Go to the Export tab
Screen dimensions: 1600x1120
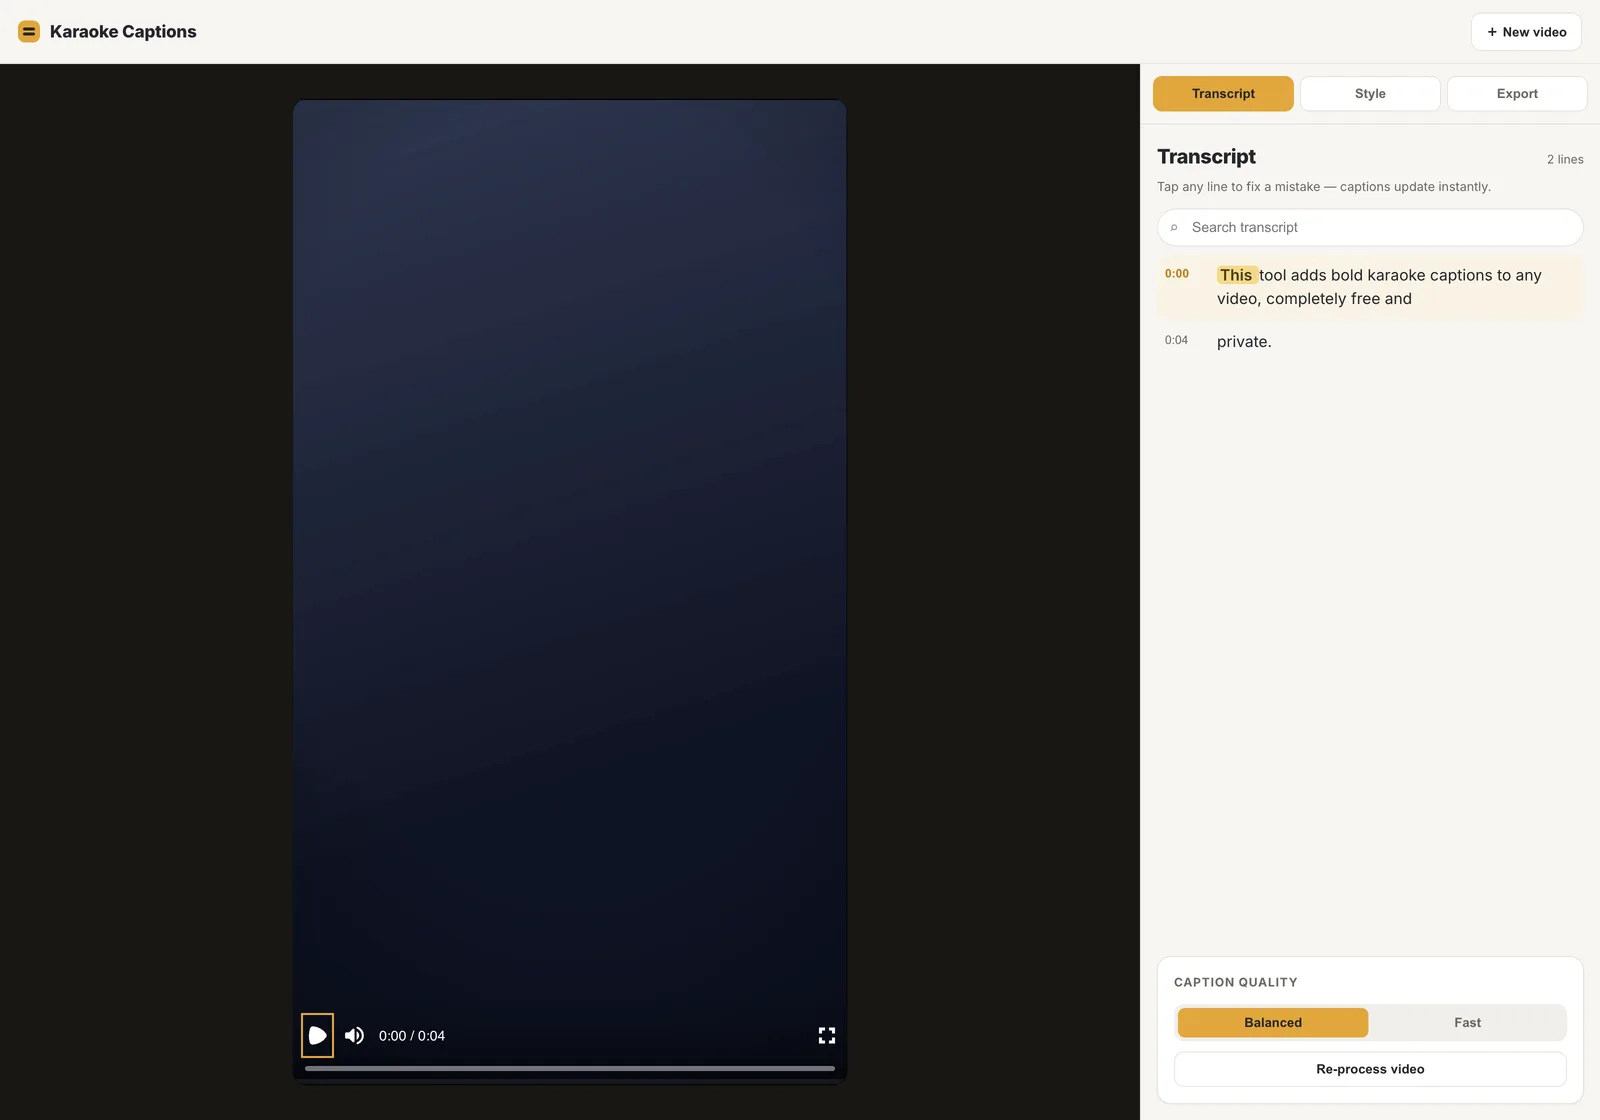coord(1517,93)
